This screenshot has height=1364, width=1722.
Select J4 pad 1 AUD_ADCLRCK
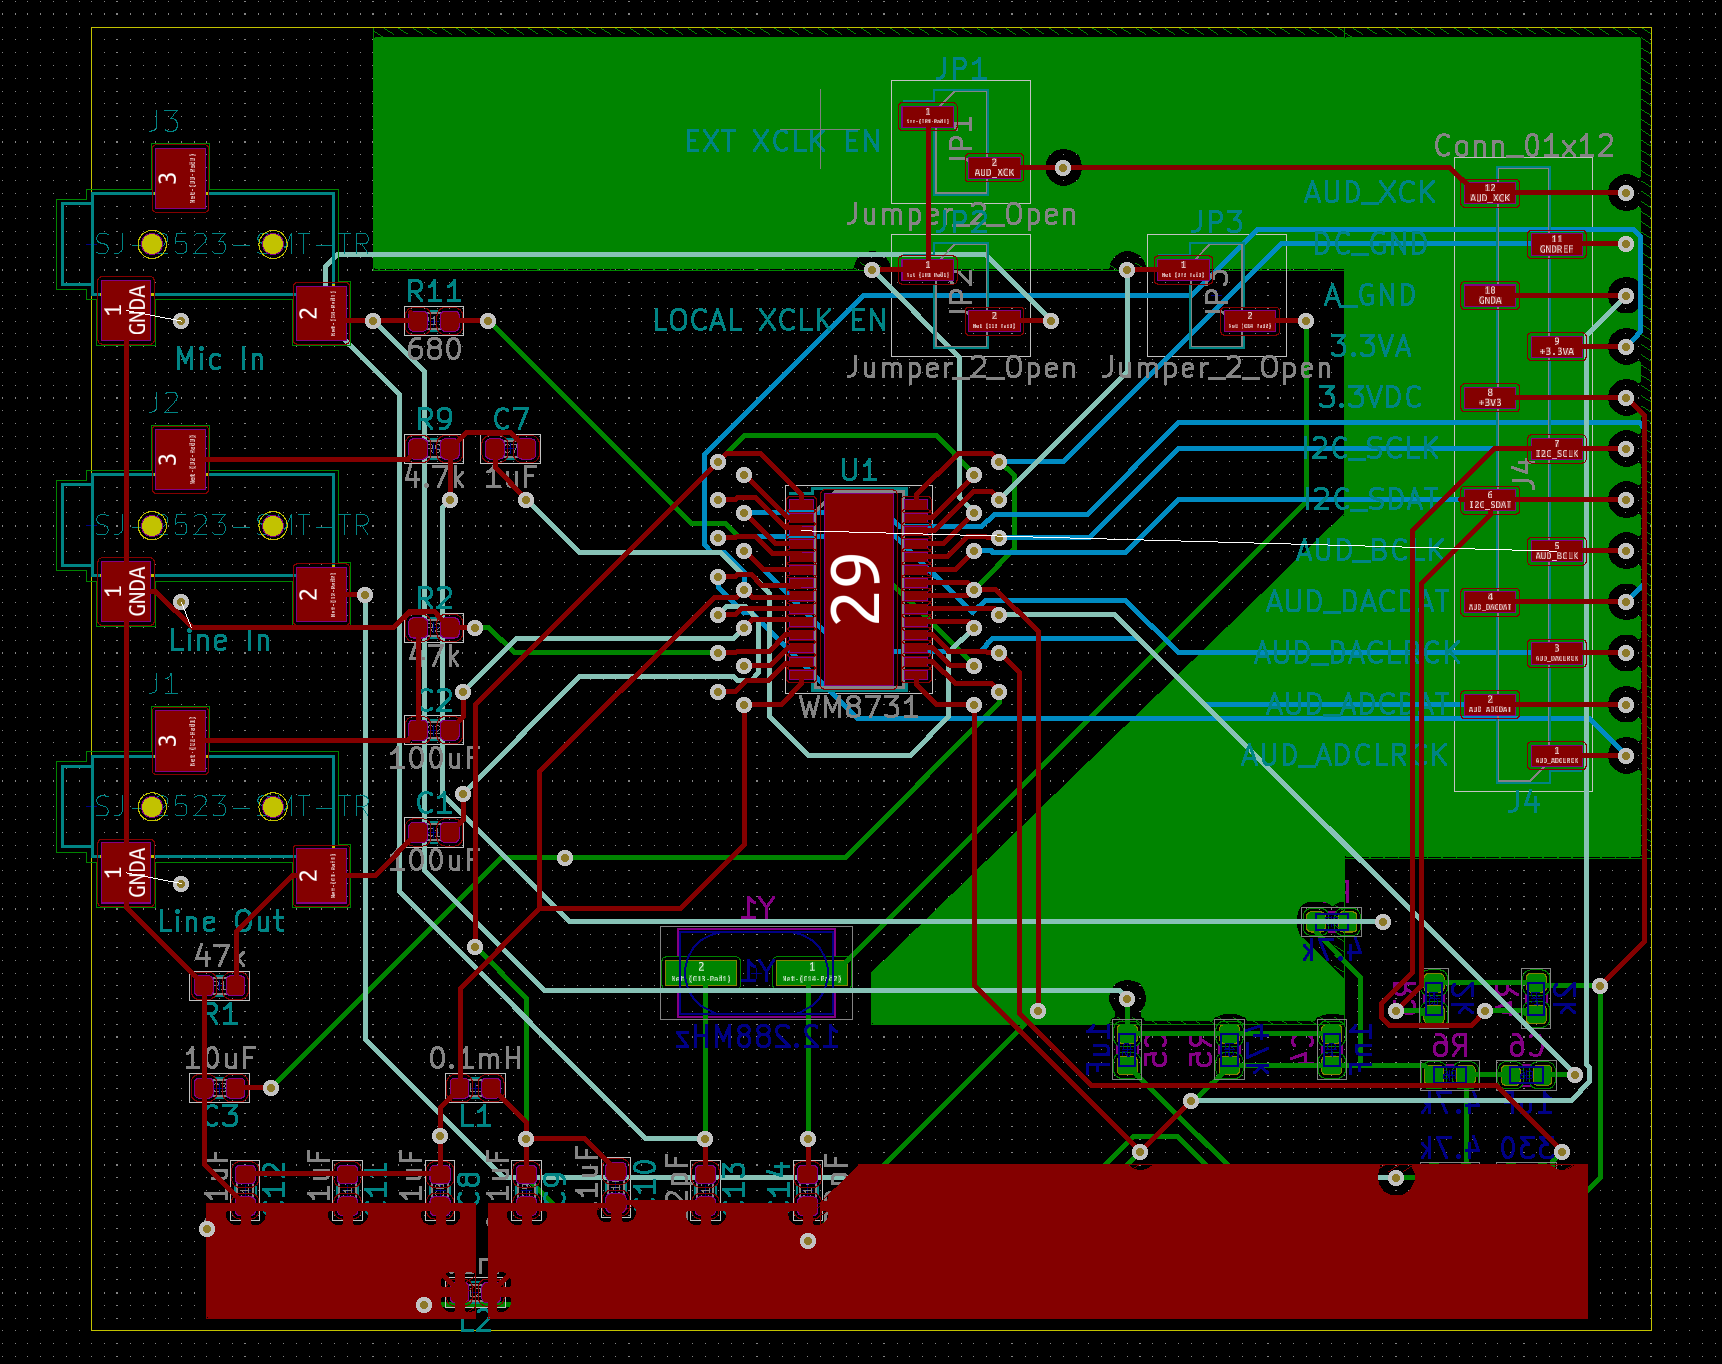coord(1557,755)
